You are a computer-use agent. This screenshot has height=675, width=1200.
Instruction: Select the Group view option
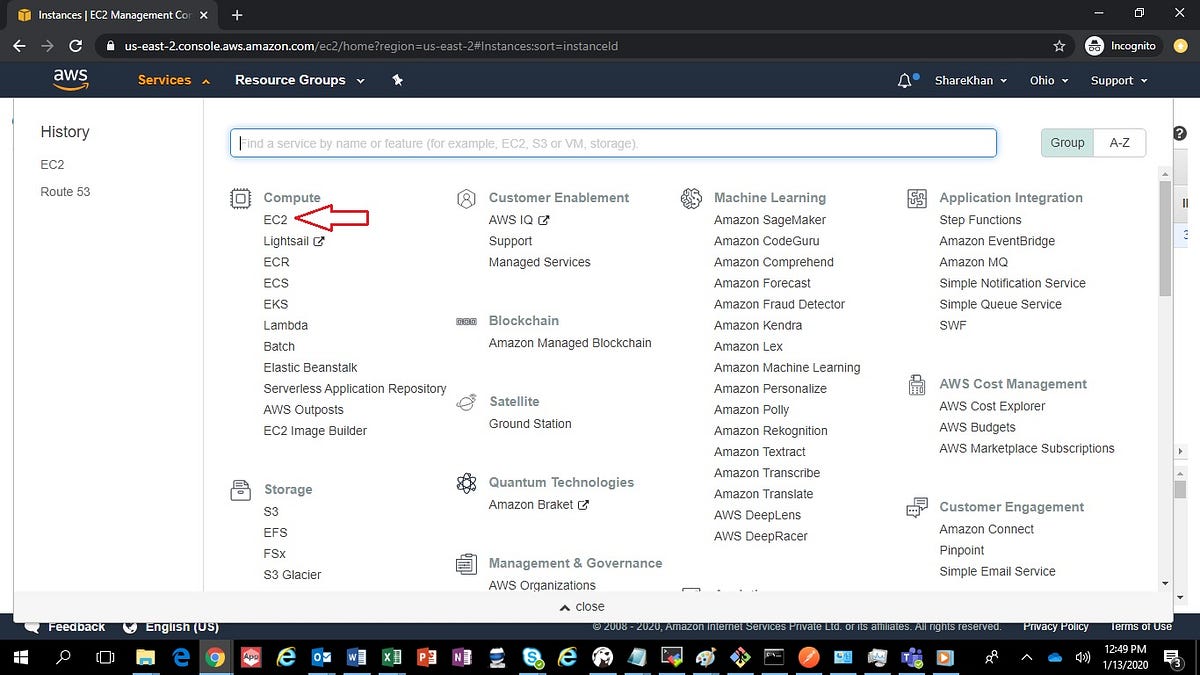[1066, 142]
